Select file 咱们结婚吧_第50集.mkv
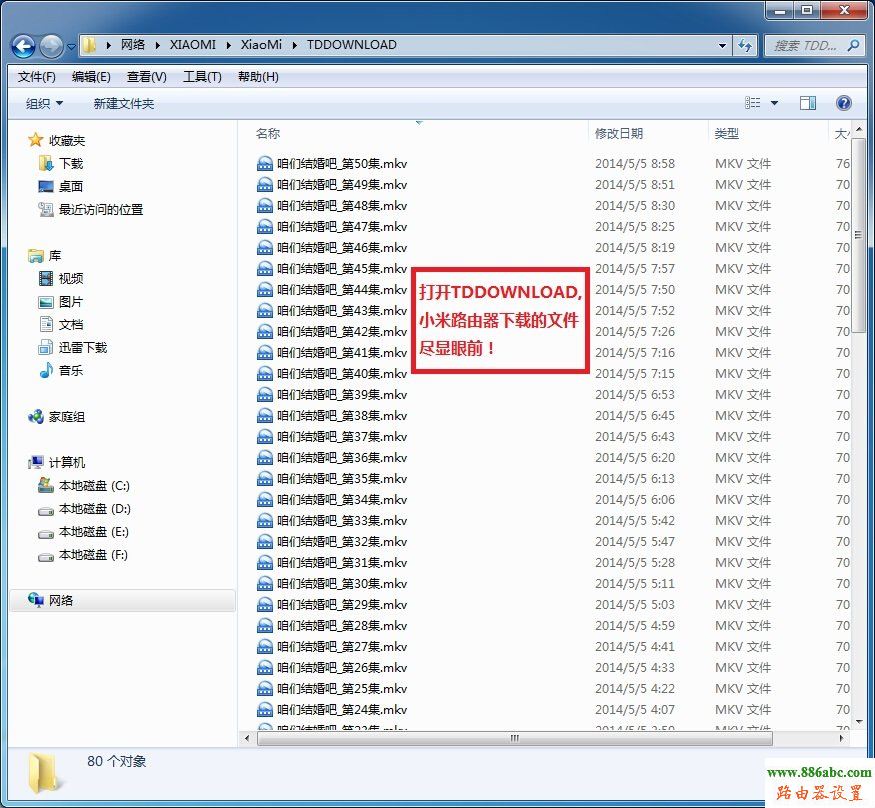 tap(342, 163)
